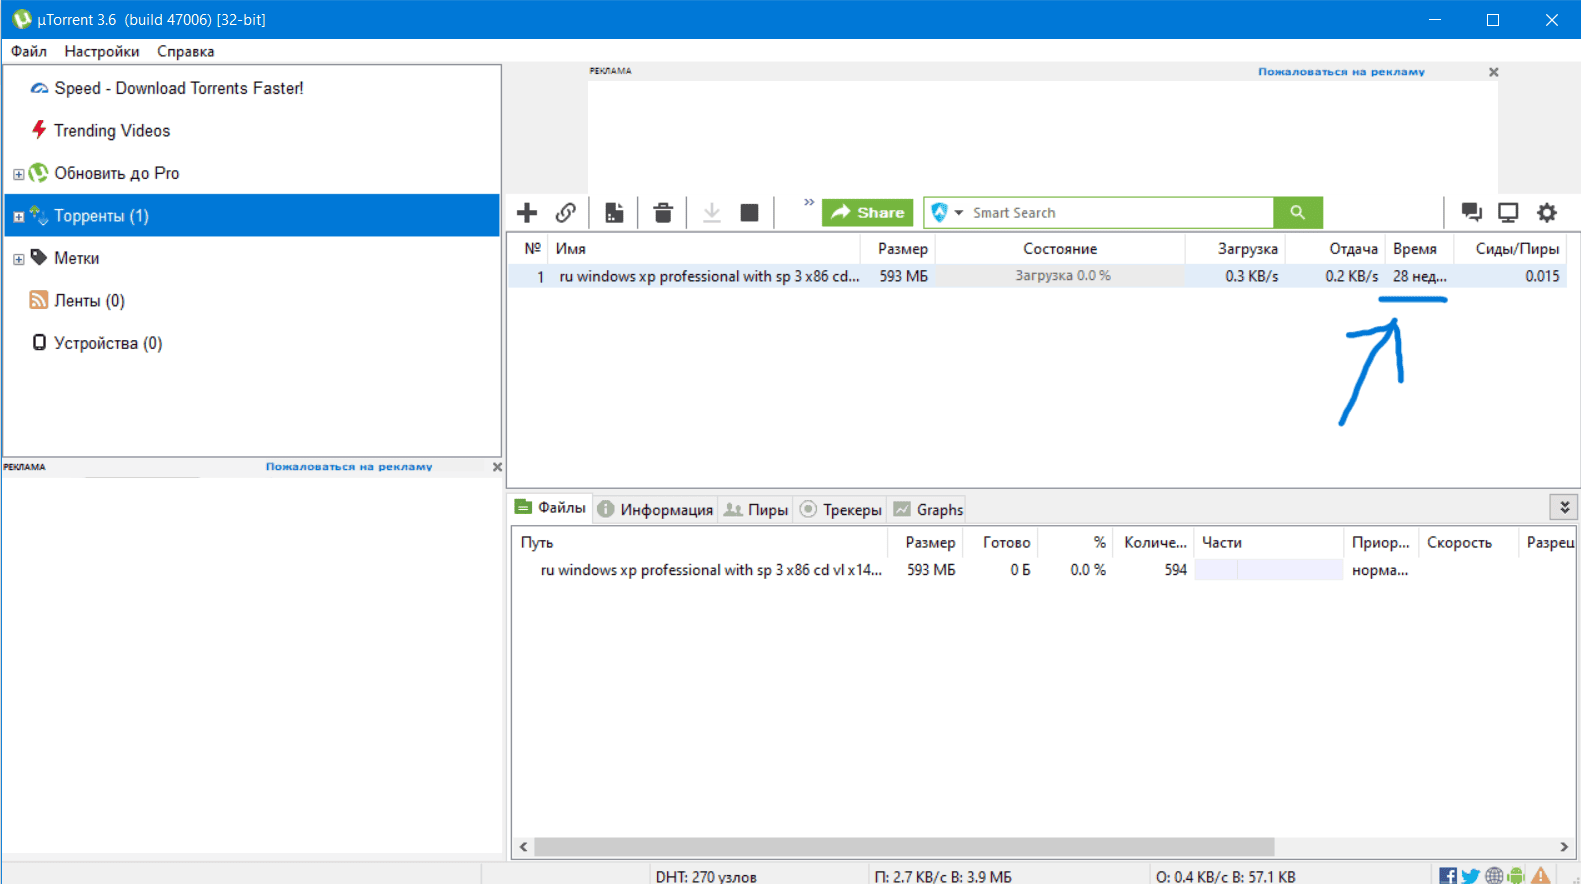Select Устройства (0) in the sidebar

(108, 343)
